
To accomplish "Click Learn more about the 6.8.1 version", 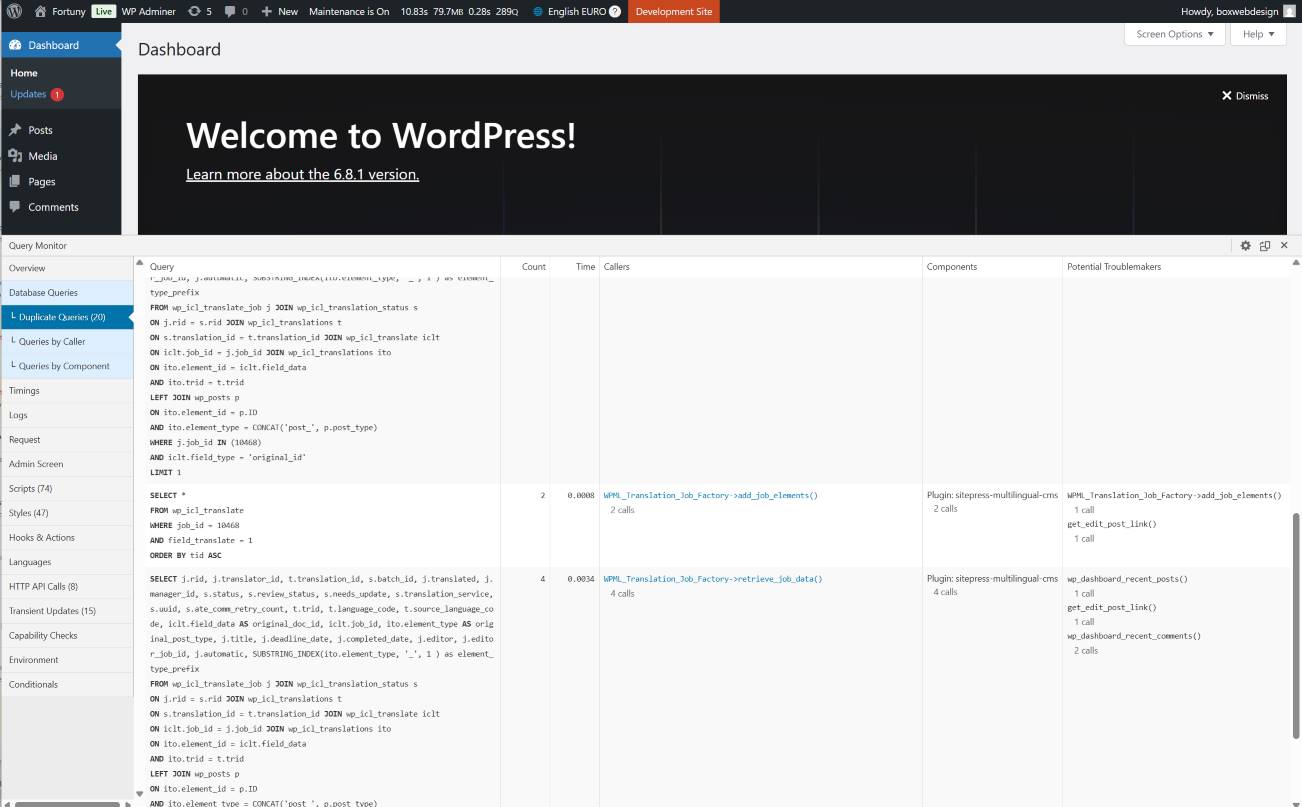I will [302, 174].
